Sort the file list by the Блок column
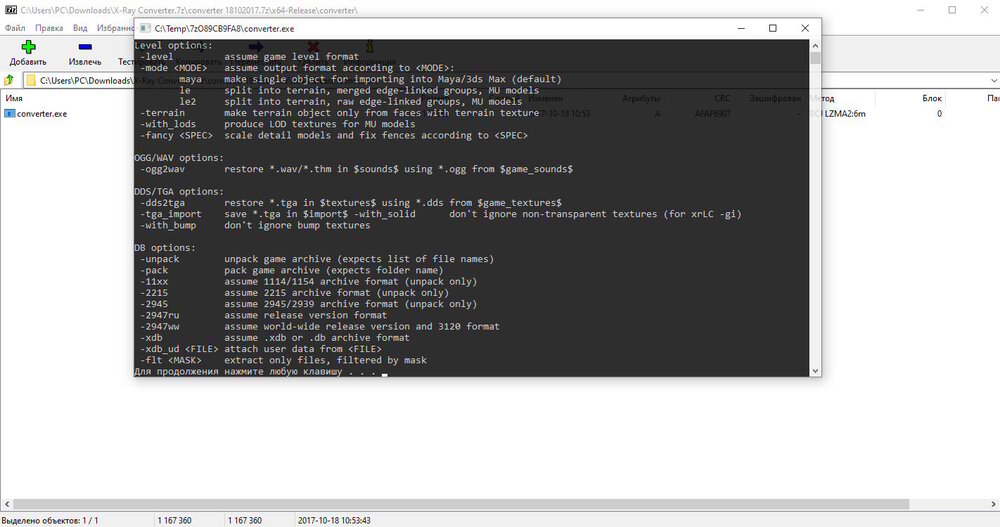The height and width of the screenshot is (527, 1000). click(x=932, y=98)
